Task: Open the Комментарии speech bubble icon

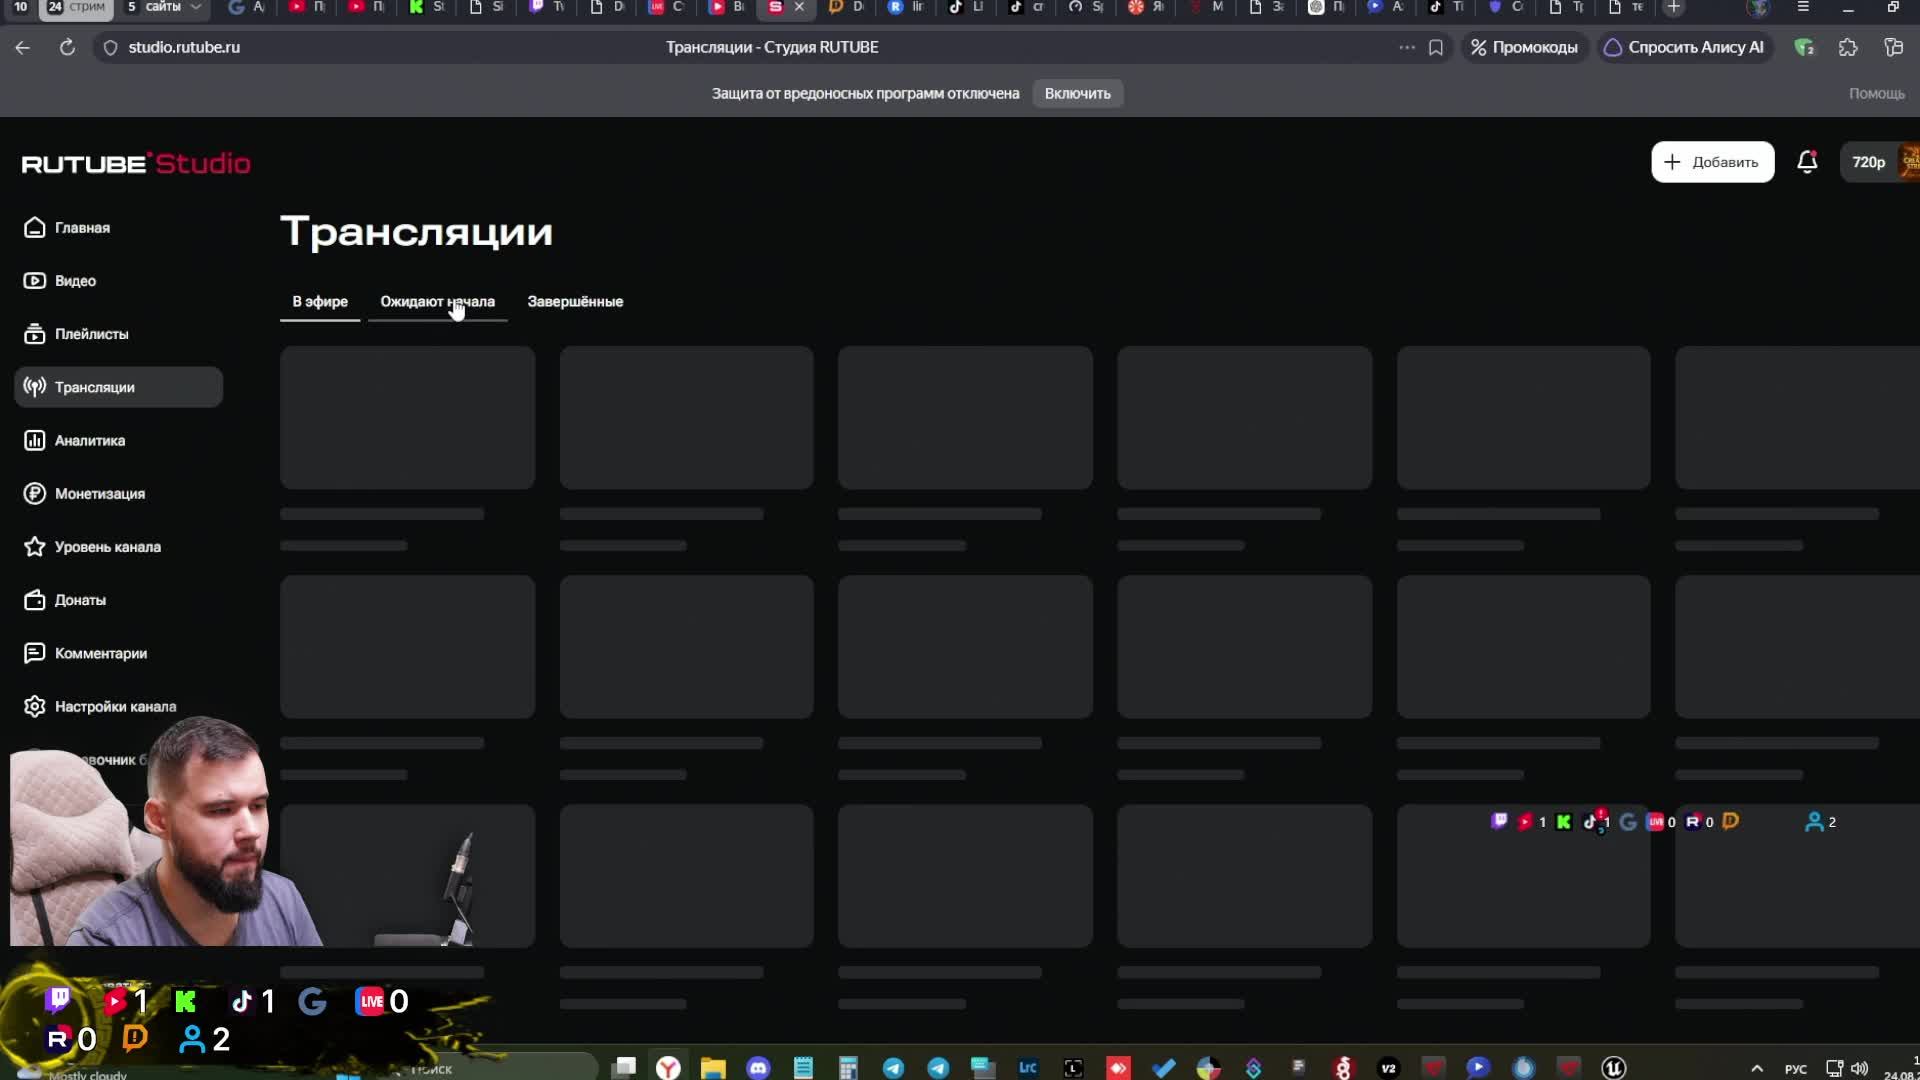Action: point(34,653)
